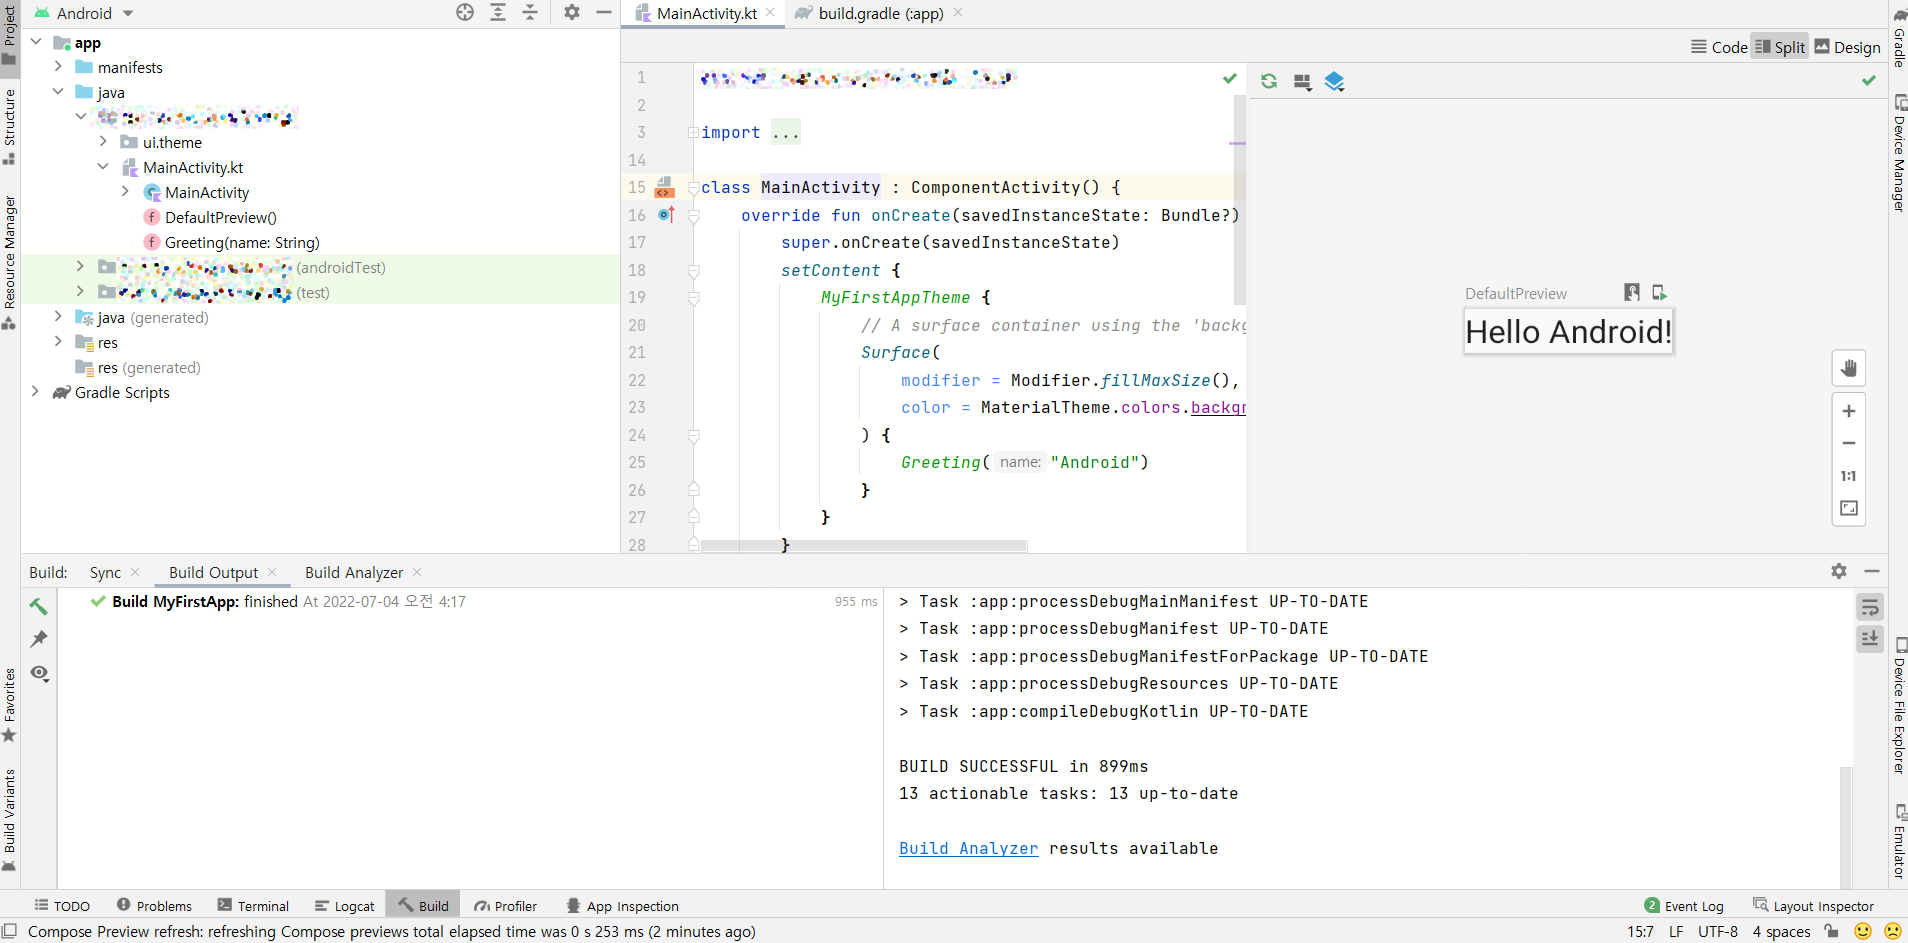Open Project panel settings gear
Image resolution: width=1908 pixels, height=943 pixels.
[571, 12]
